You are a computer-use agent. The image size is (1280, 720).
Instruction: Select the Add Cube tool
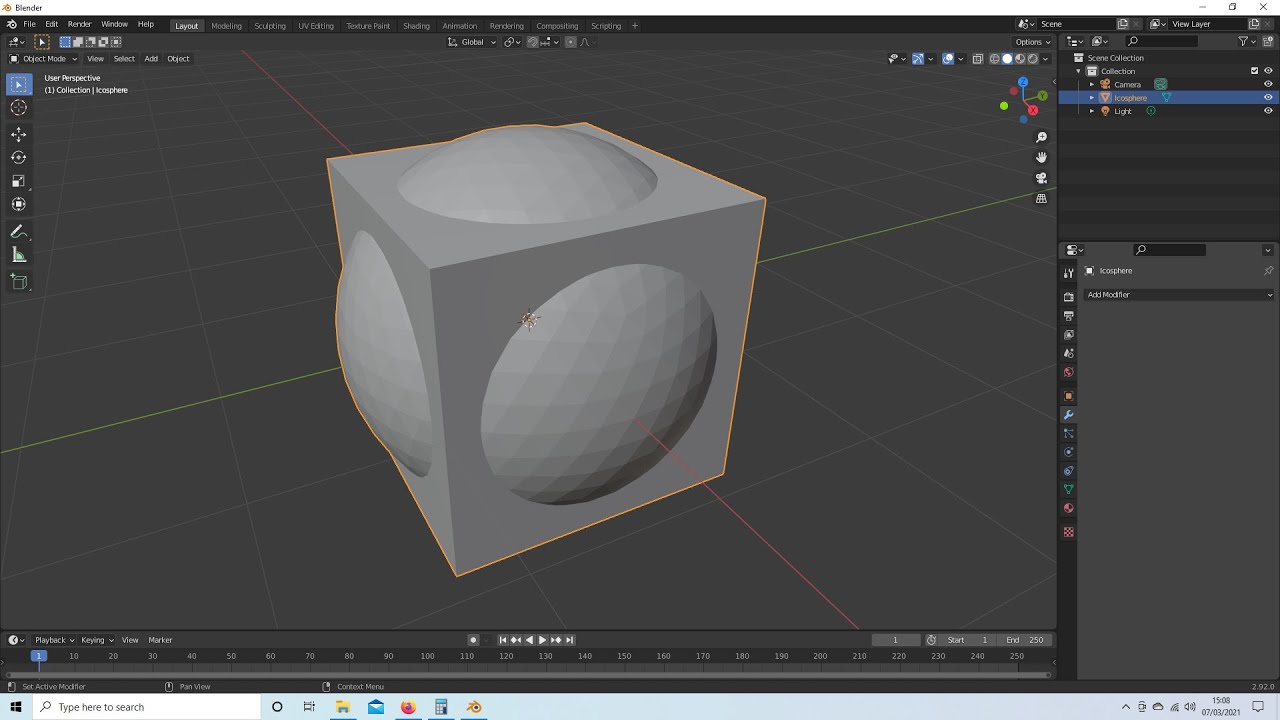[18, 282]
